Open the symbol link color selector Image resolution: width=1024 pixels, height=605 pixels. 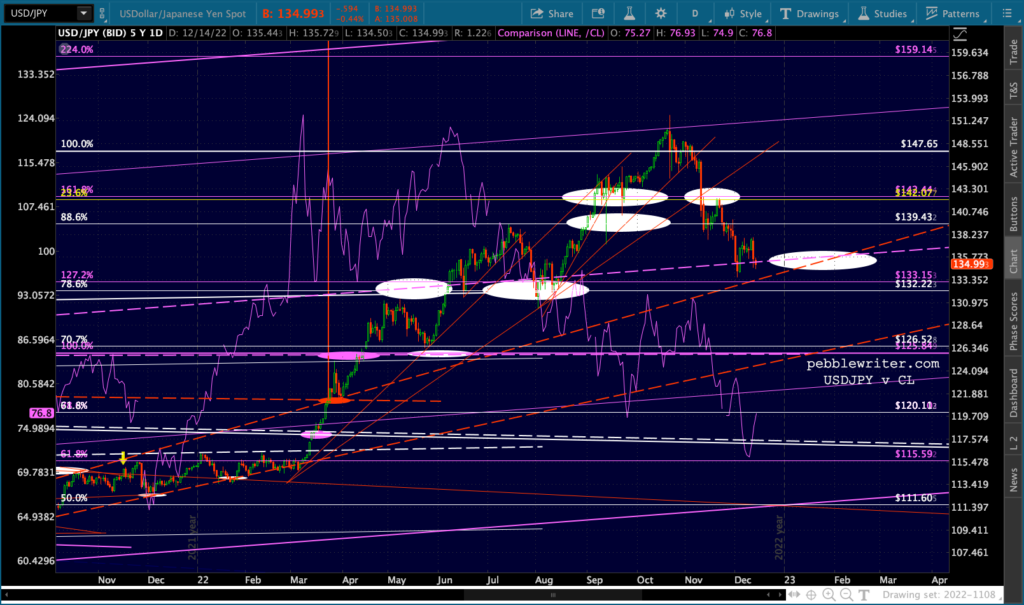102,13
